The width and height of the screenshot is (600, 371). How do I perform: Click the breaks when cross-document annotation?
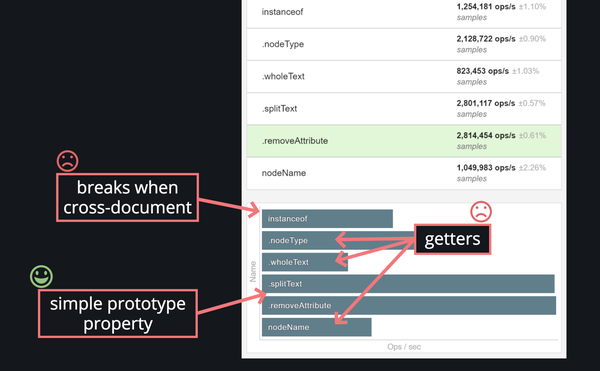point(127,197)
